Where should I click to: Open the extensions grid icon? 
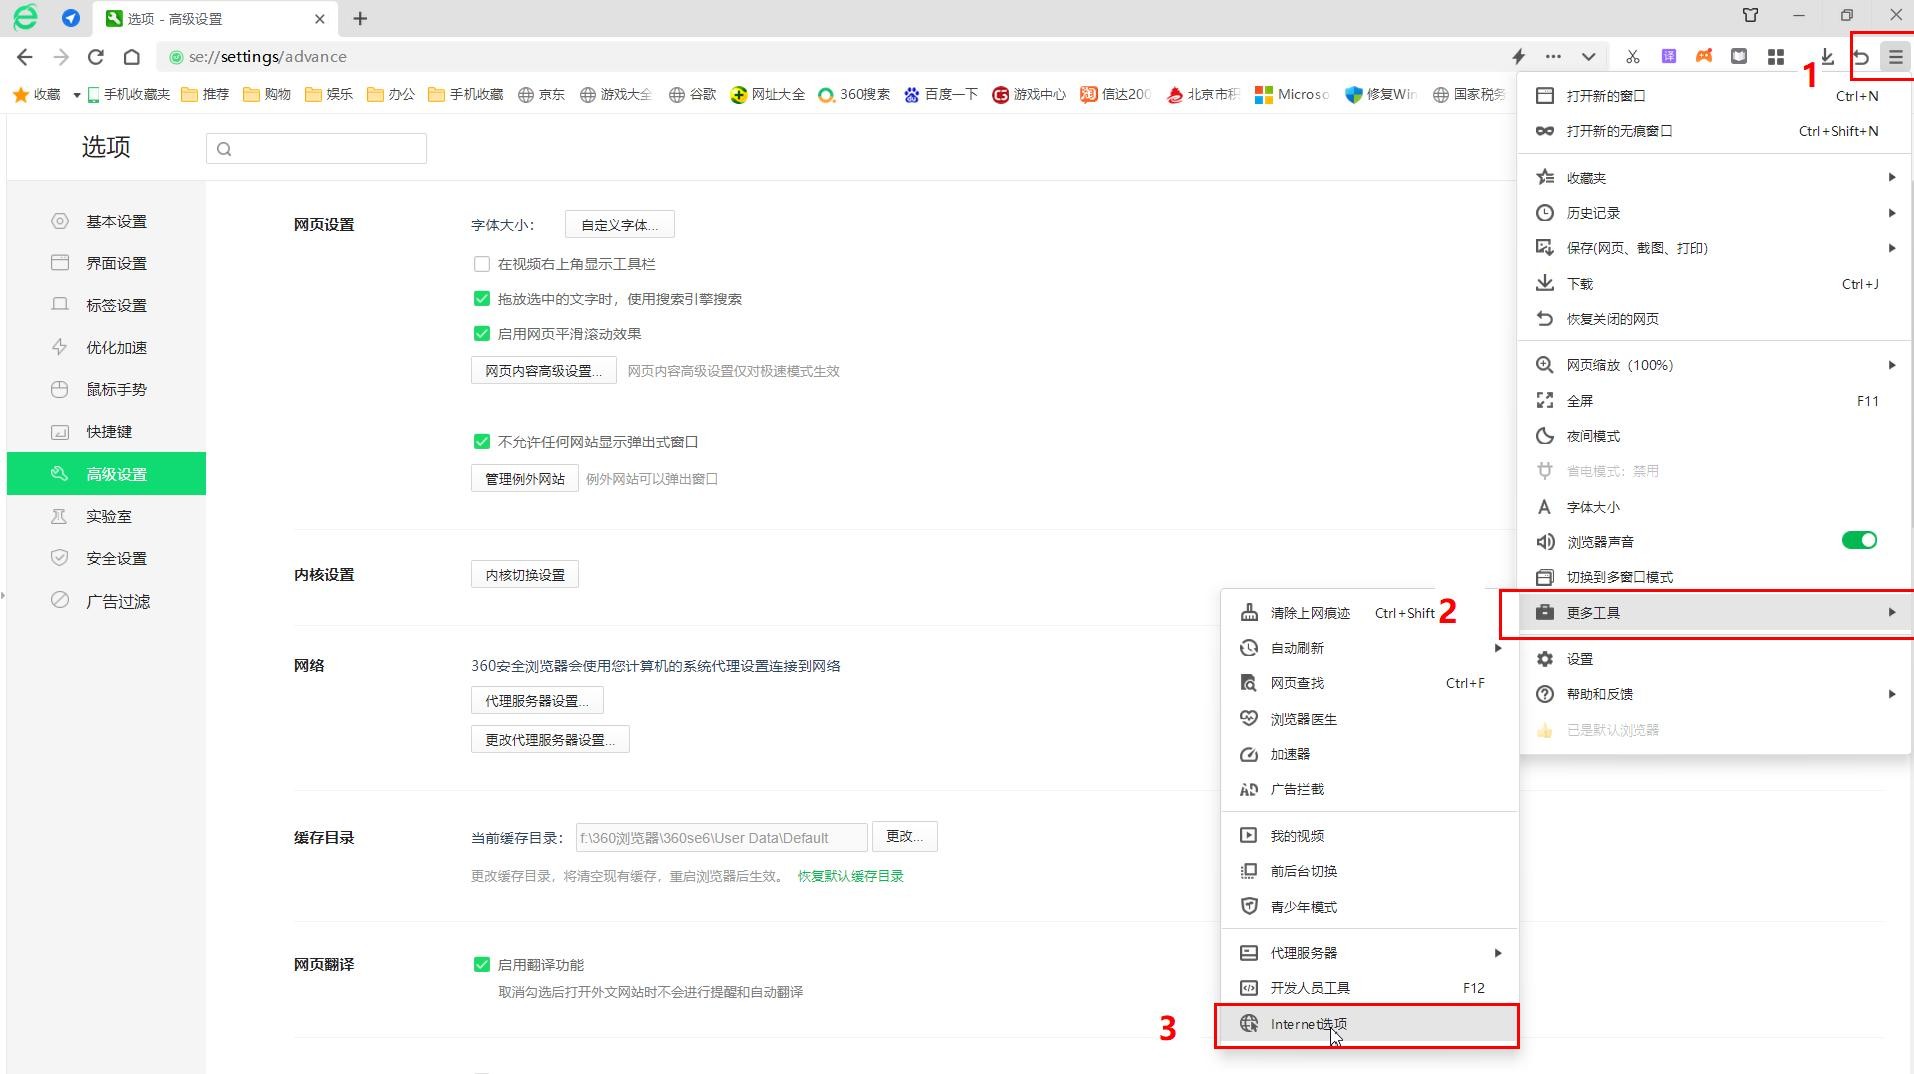(1775, 57)
